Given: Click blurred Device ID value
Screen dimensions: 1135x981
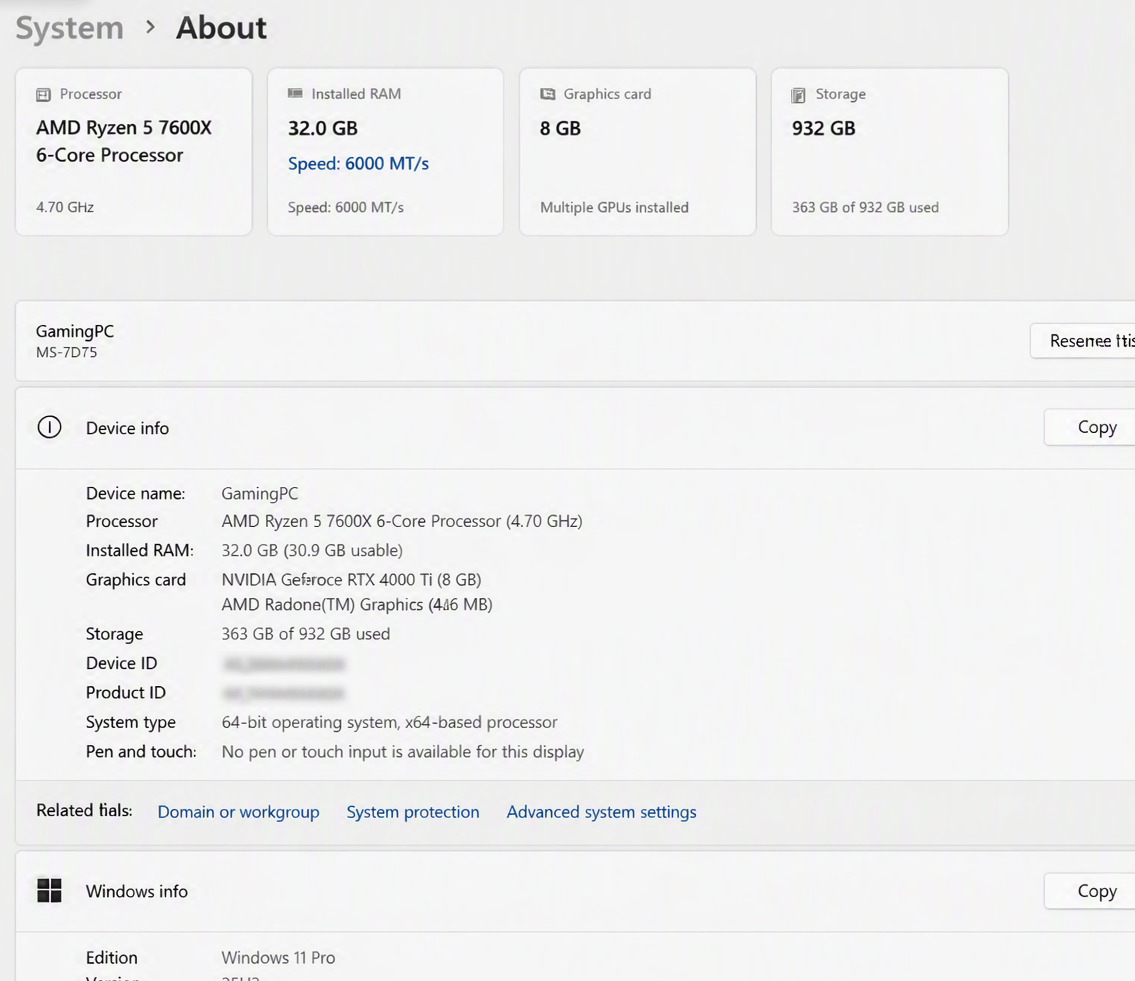Looking at the screenshot, I should [284, 664].
